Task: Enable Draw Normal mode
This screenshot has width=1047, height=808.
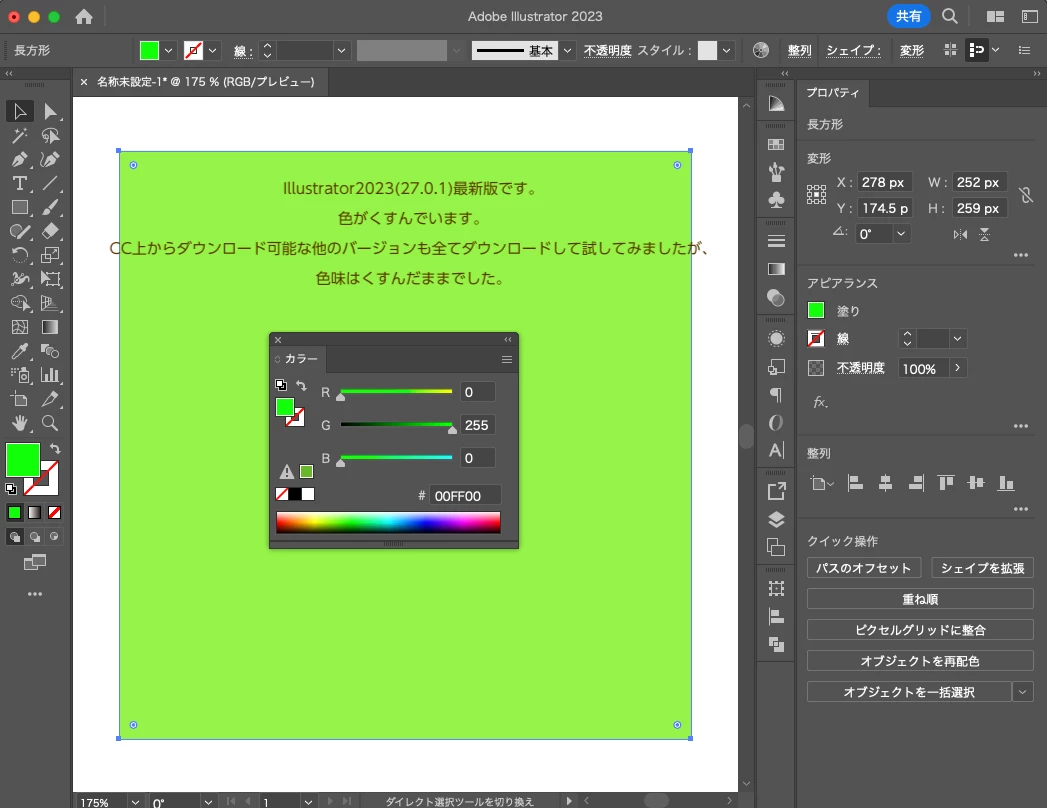Action: (x=14, y=536)
